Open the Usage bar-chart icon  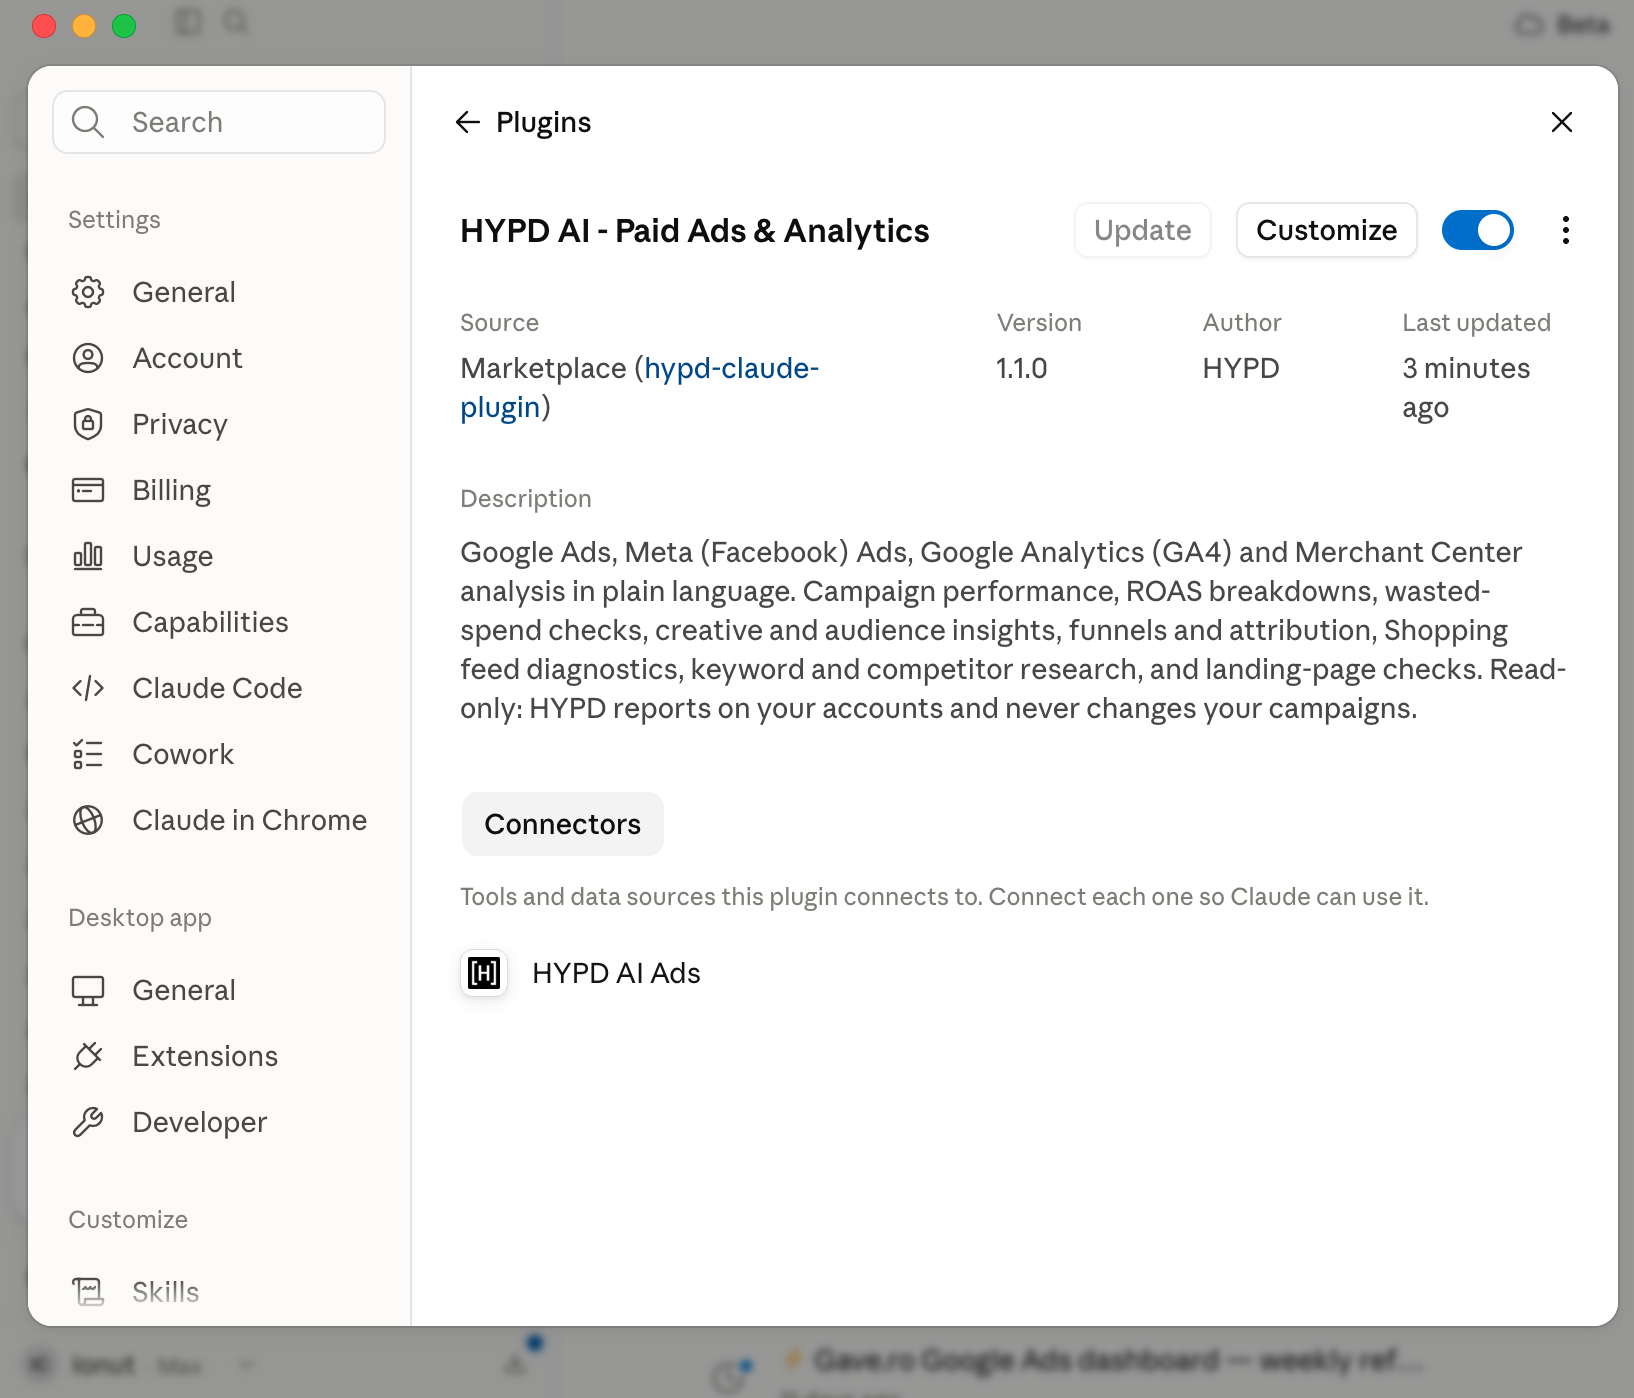point(88,556)
